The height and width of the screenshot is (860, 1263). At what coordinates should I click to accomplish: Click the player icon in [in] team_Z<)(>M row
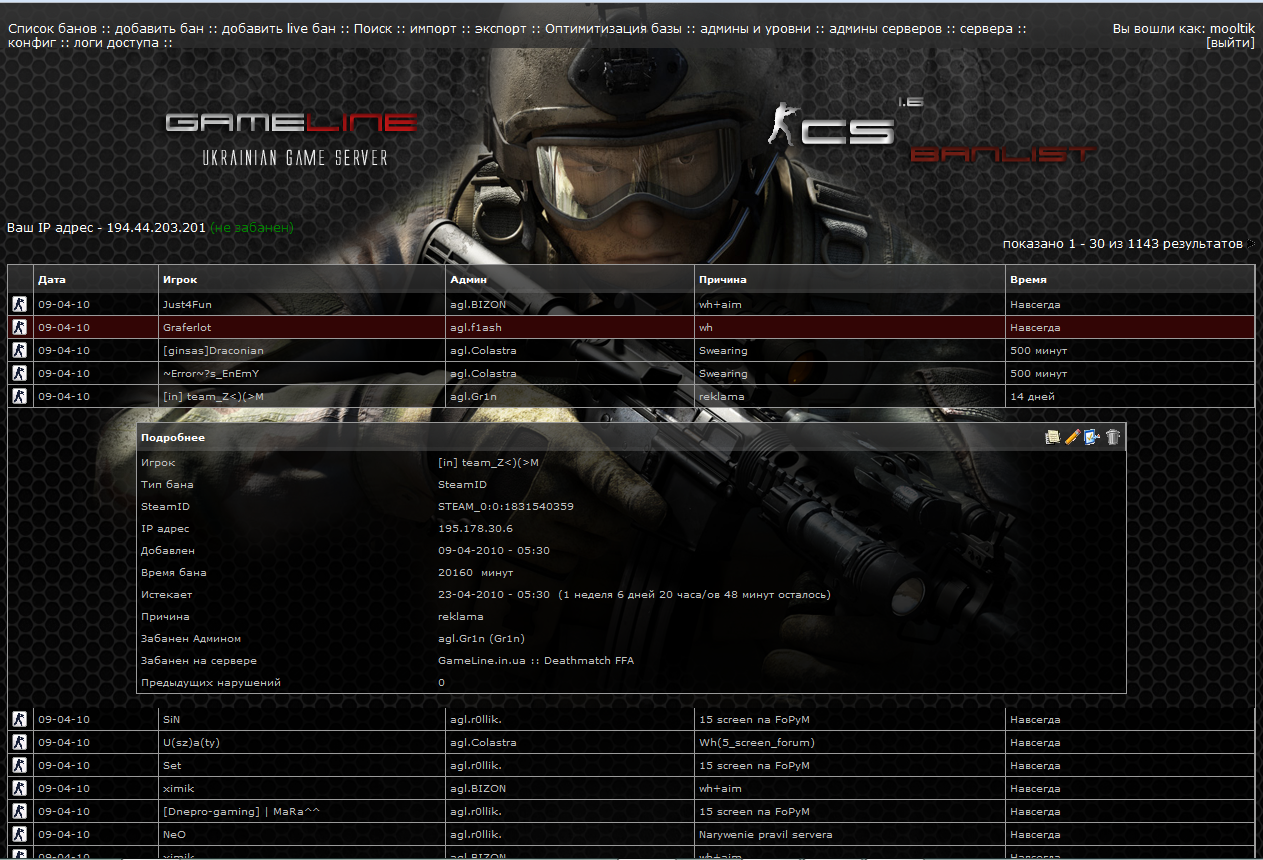(x=19, y=396)
